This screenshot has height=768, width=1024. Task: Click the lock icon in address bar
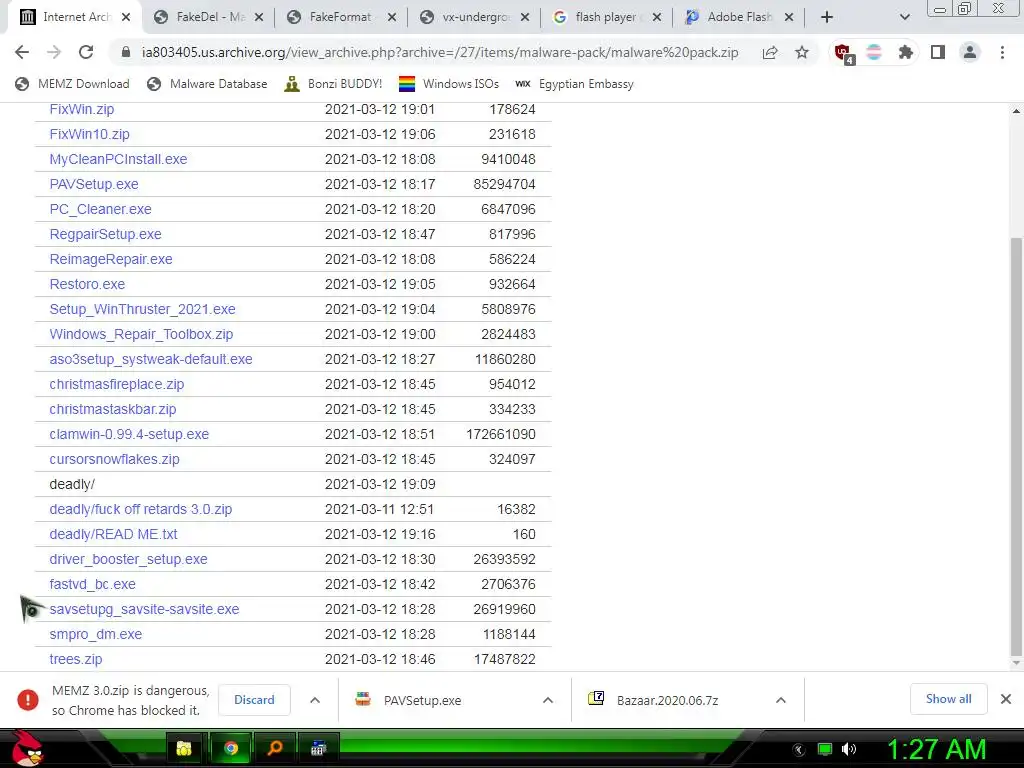(x=126, y=52)
